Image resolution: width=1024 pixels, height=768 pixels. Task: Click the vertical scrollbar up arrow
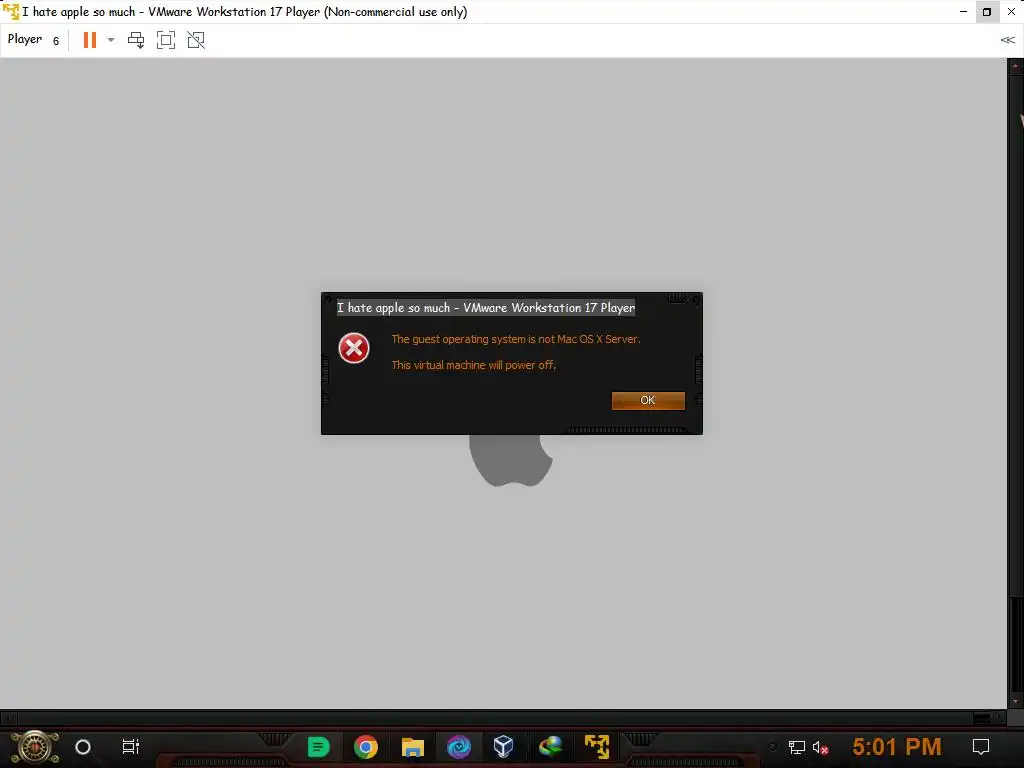pyautogui.click(x=1016, y=65)
